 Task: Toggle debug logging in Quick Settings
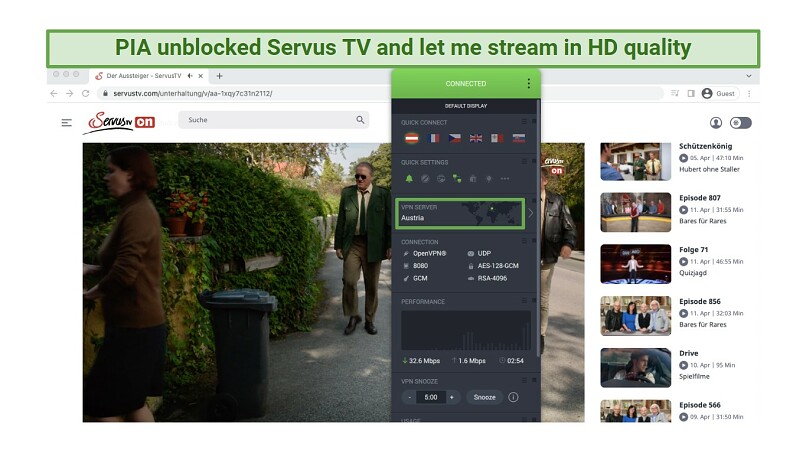pyautogui.click(x=473, y=179)
